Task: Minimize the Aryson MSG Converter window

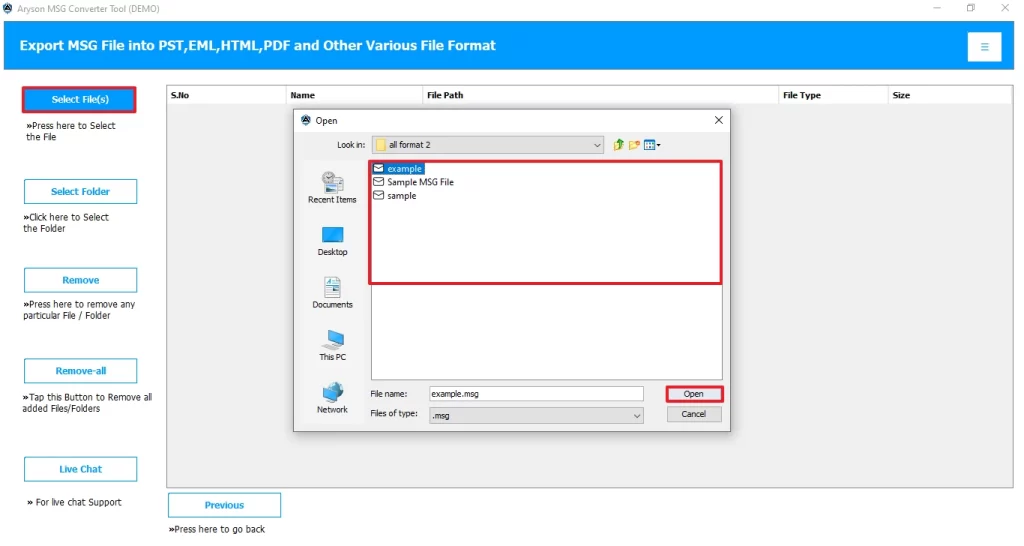Action: pos(936,8)
